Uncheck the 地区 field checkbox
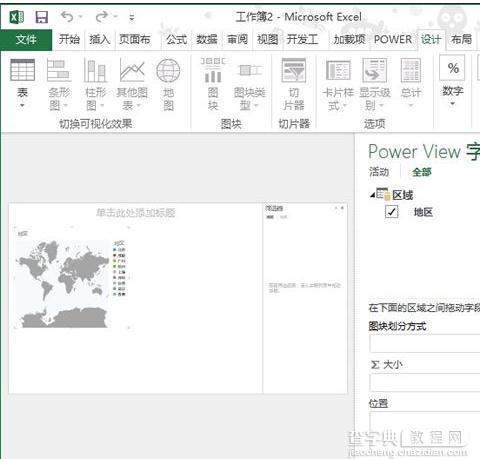Viewport: 480px width, 459px height. tap(391, 212)
